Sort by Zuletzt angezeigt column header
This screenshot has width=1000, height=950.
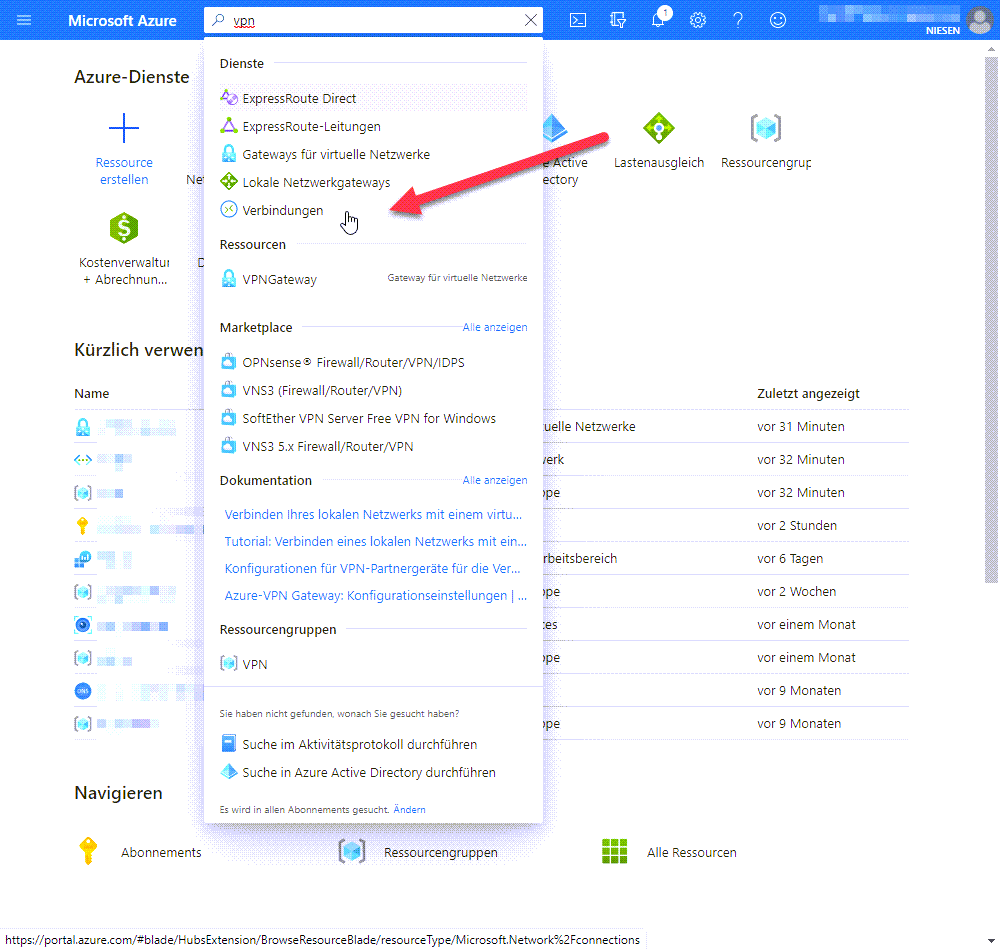tap(808, 393)
